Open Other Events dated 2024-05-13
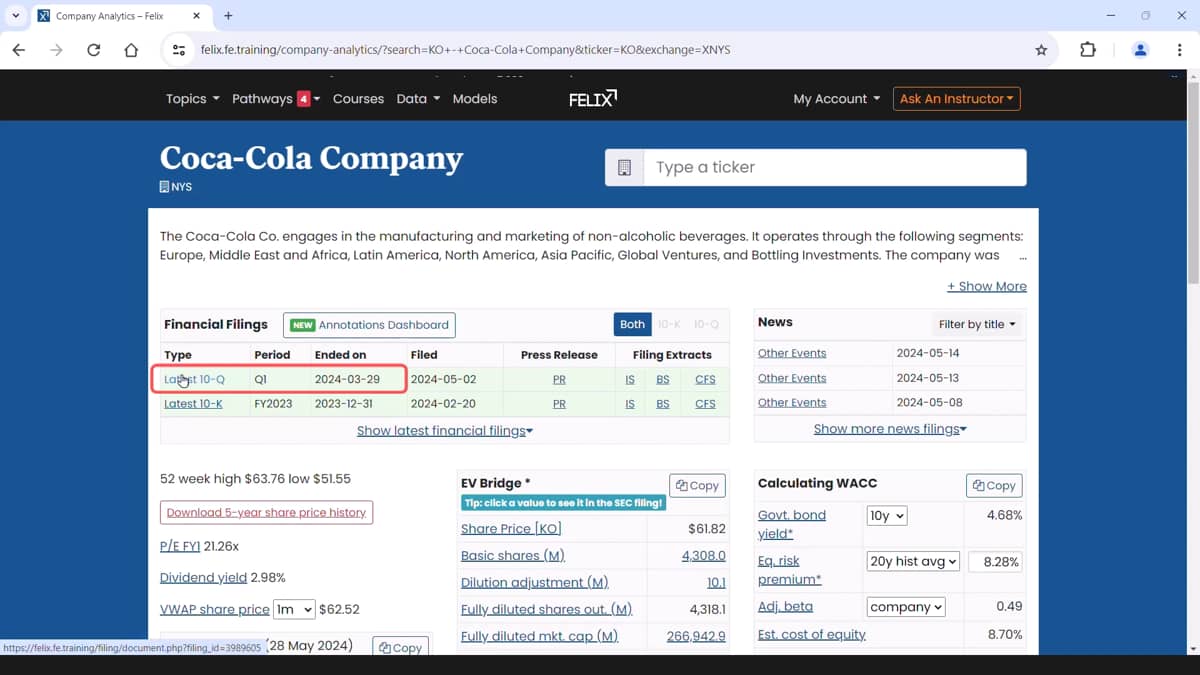Screen dimensions: 1200x675 (792, 378)
